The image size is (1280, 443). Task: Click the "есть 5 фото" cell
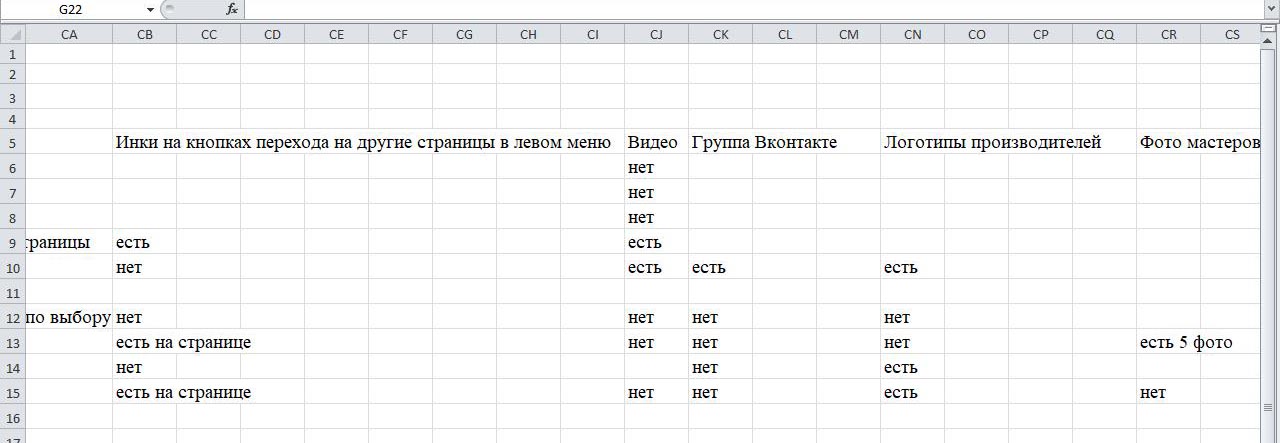pos(1168,343)
